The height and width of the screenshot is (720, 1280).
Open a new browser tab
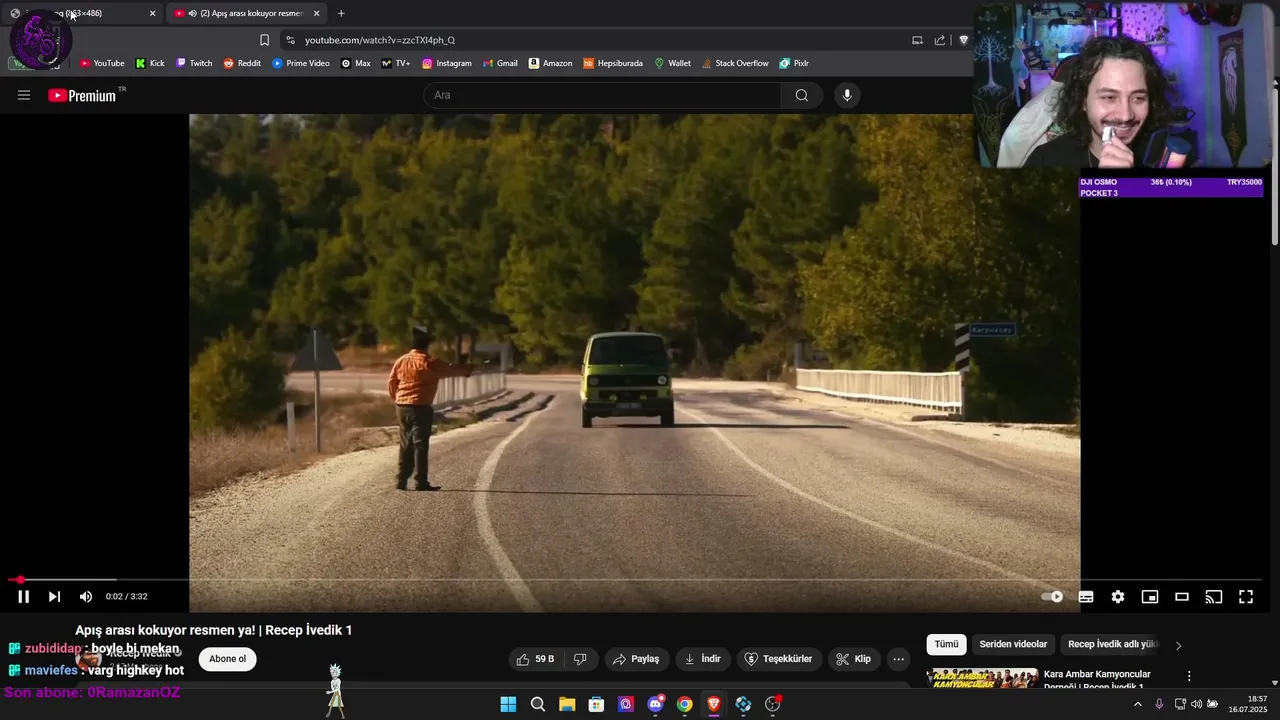pos(341,13)
